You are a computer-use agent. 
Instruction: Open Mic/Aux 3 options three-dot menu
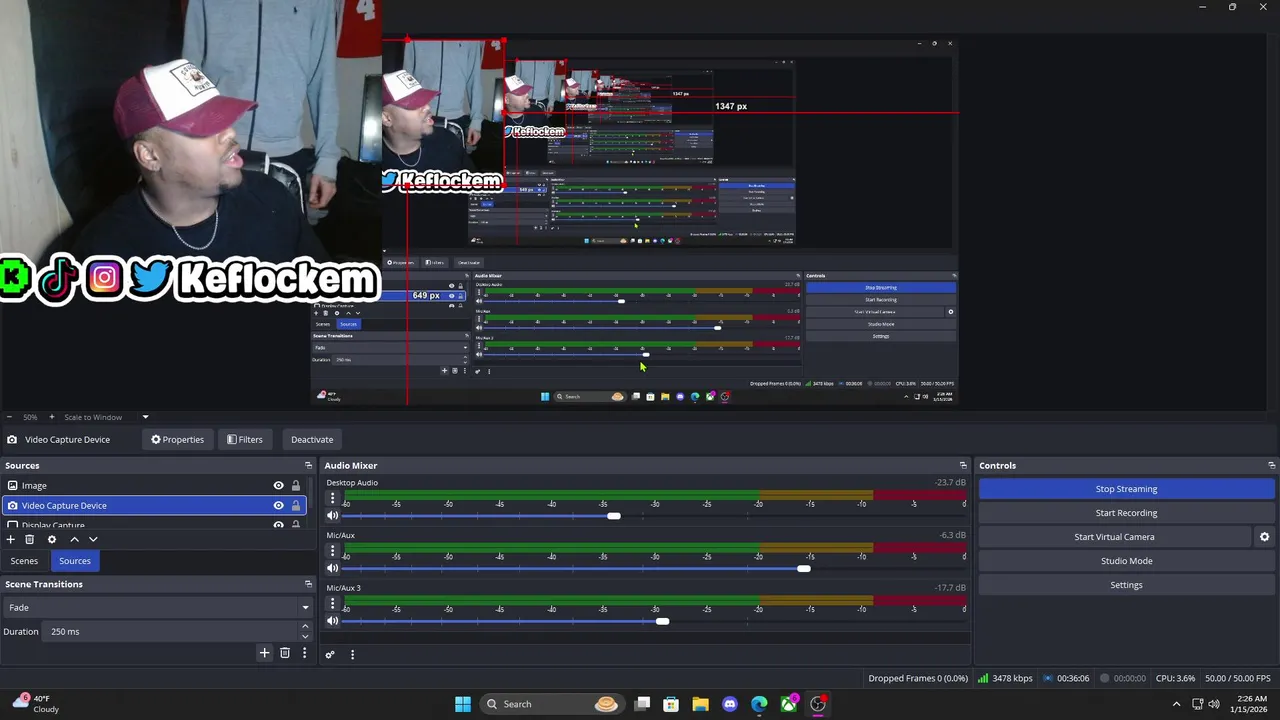[x=333, y=603]
